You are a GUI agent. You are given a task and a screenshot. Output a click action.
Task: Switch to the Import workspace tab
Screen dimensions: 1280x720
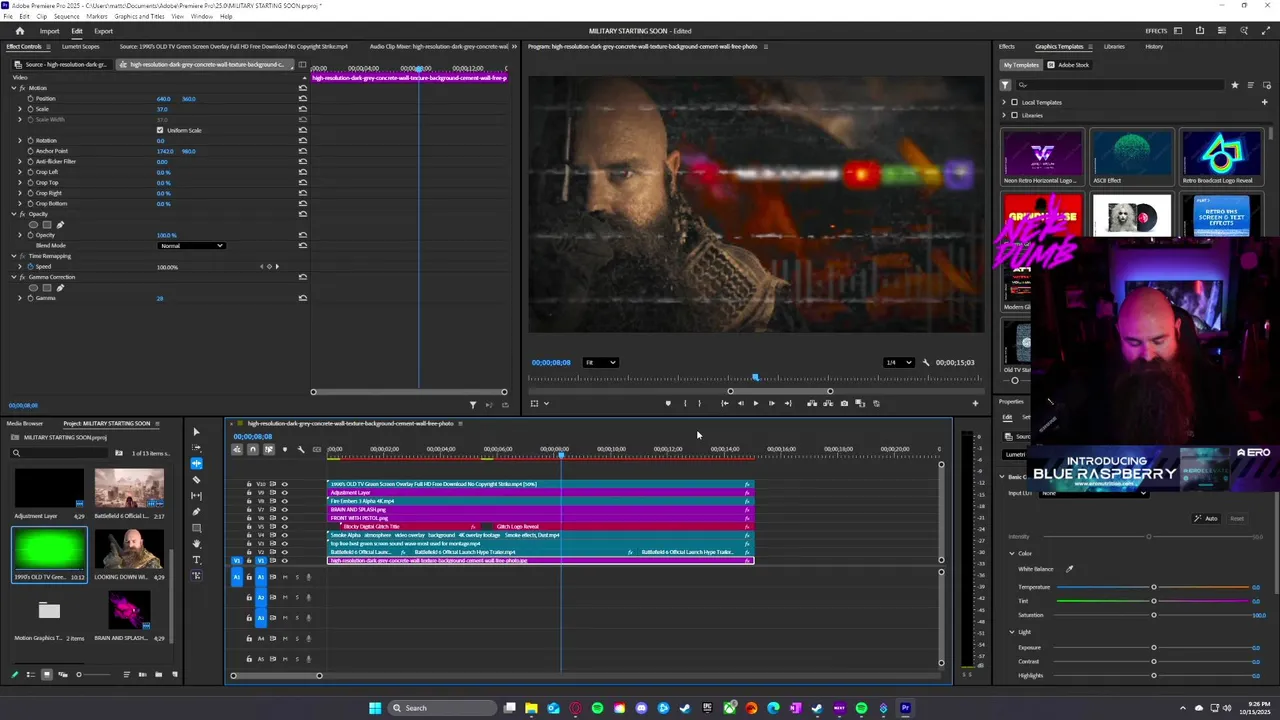click(x=50, y=31)
